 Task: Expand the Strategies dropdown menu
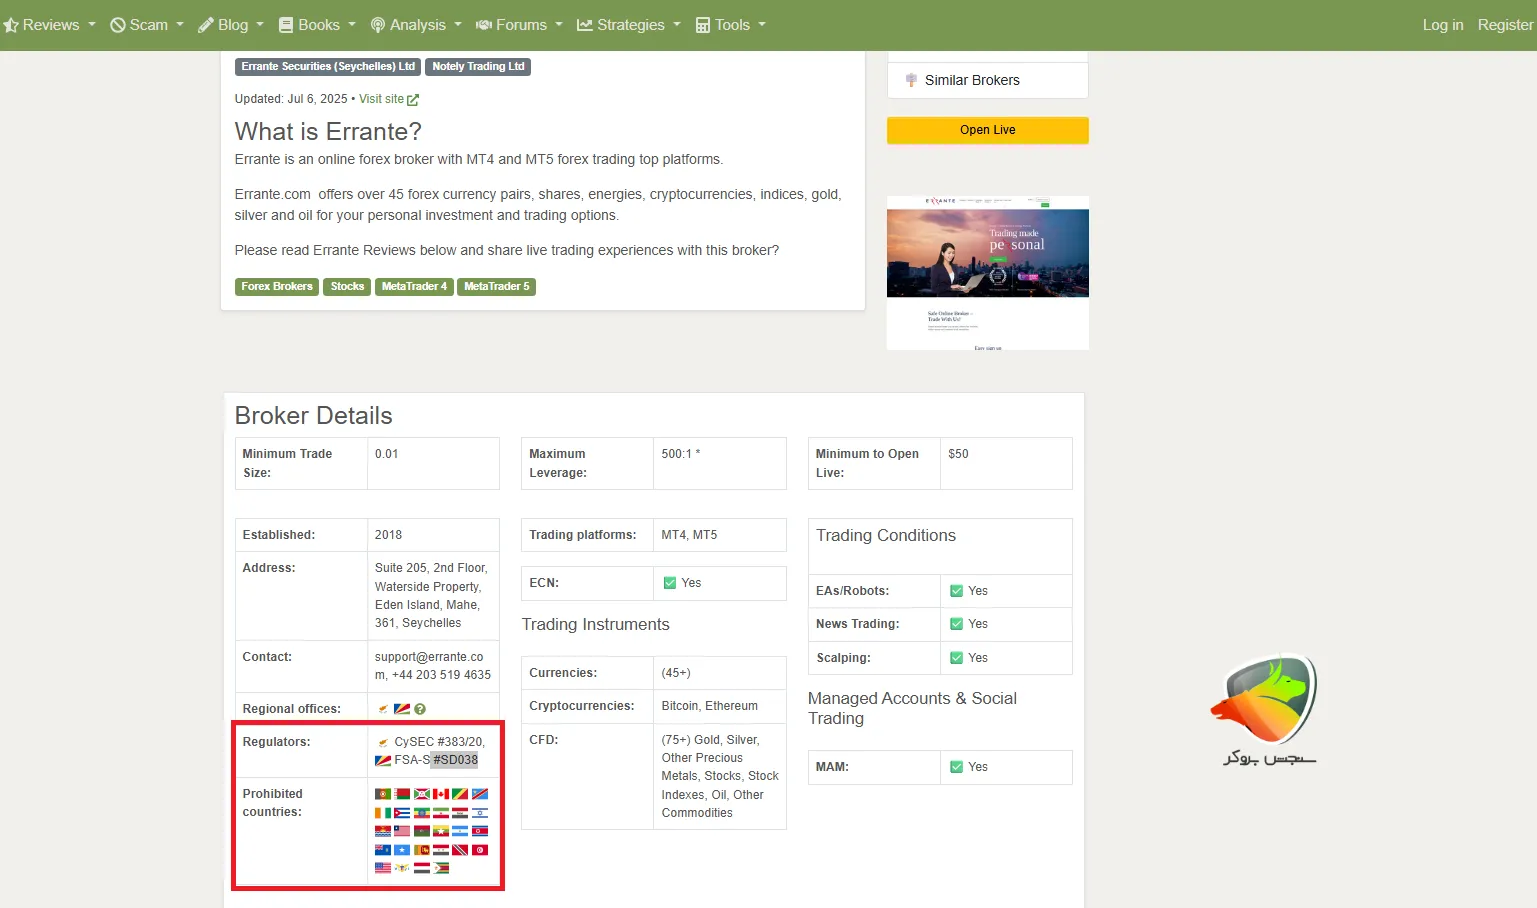(629, 25)
